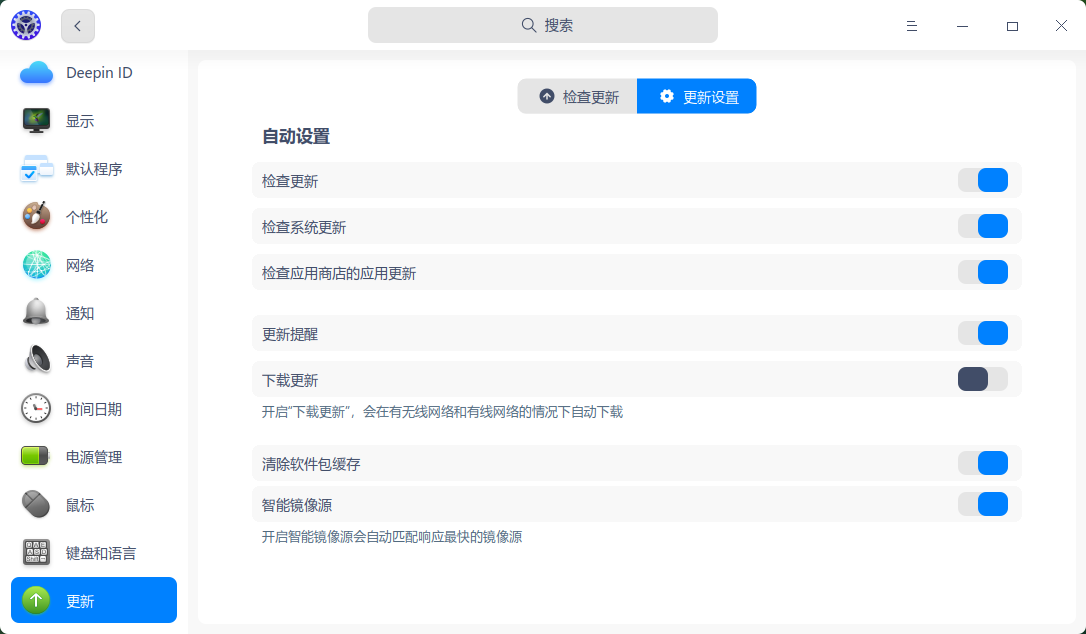Click the green 更新 arrow icon
Viewport: 1086px width, 634px height.
[36, 600]
